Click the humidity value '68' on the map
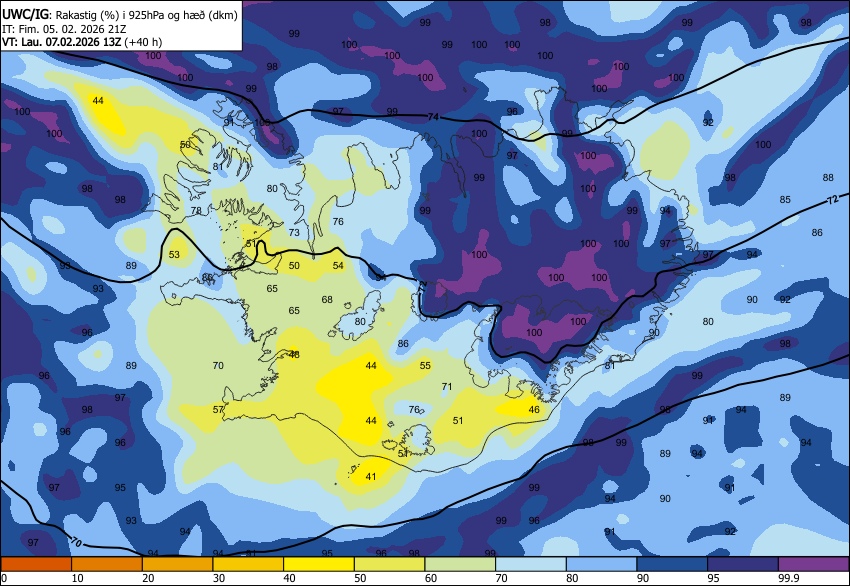The image size is (850, 586). [x=327, y=299]
